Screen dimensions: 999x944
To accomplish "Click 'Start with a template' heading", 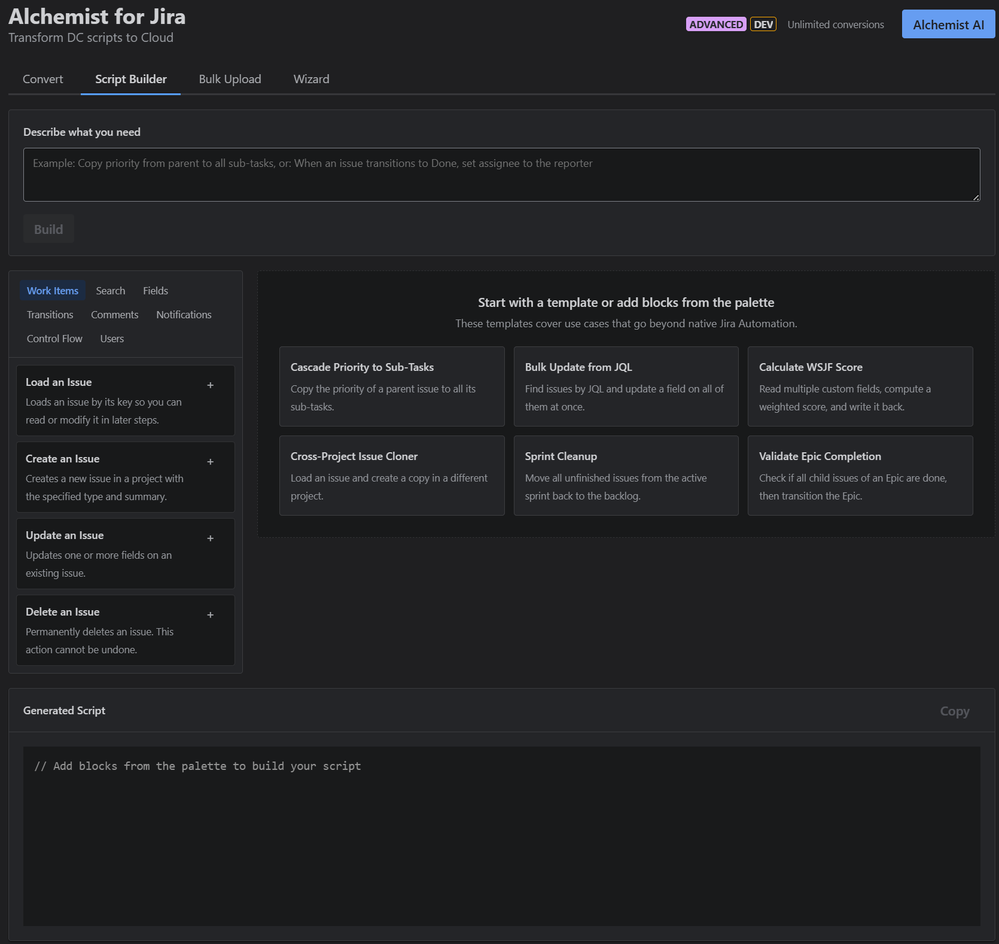I will tap(626, 303).
